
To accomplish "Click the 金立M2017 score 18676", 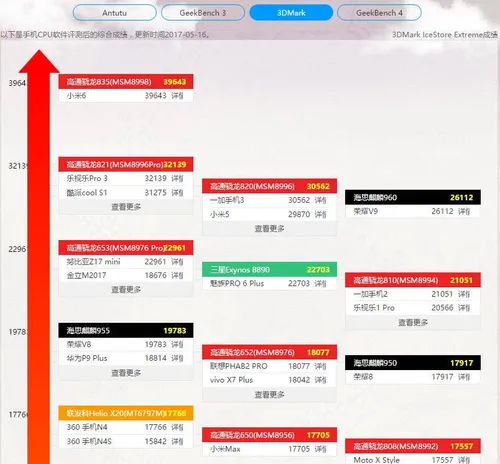I will pos(155,275).
